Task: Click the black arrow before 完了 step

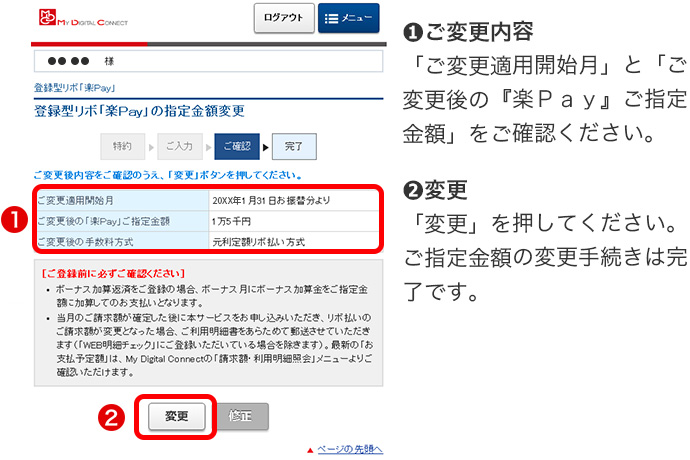Action: tap(266, 146)
